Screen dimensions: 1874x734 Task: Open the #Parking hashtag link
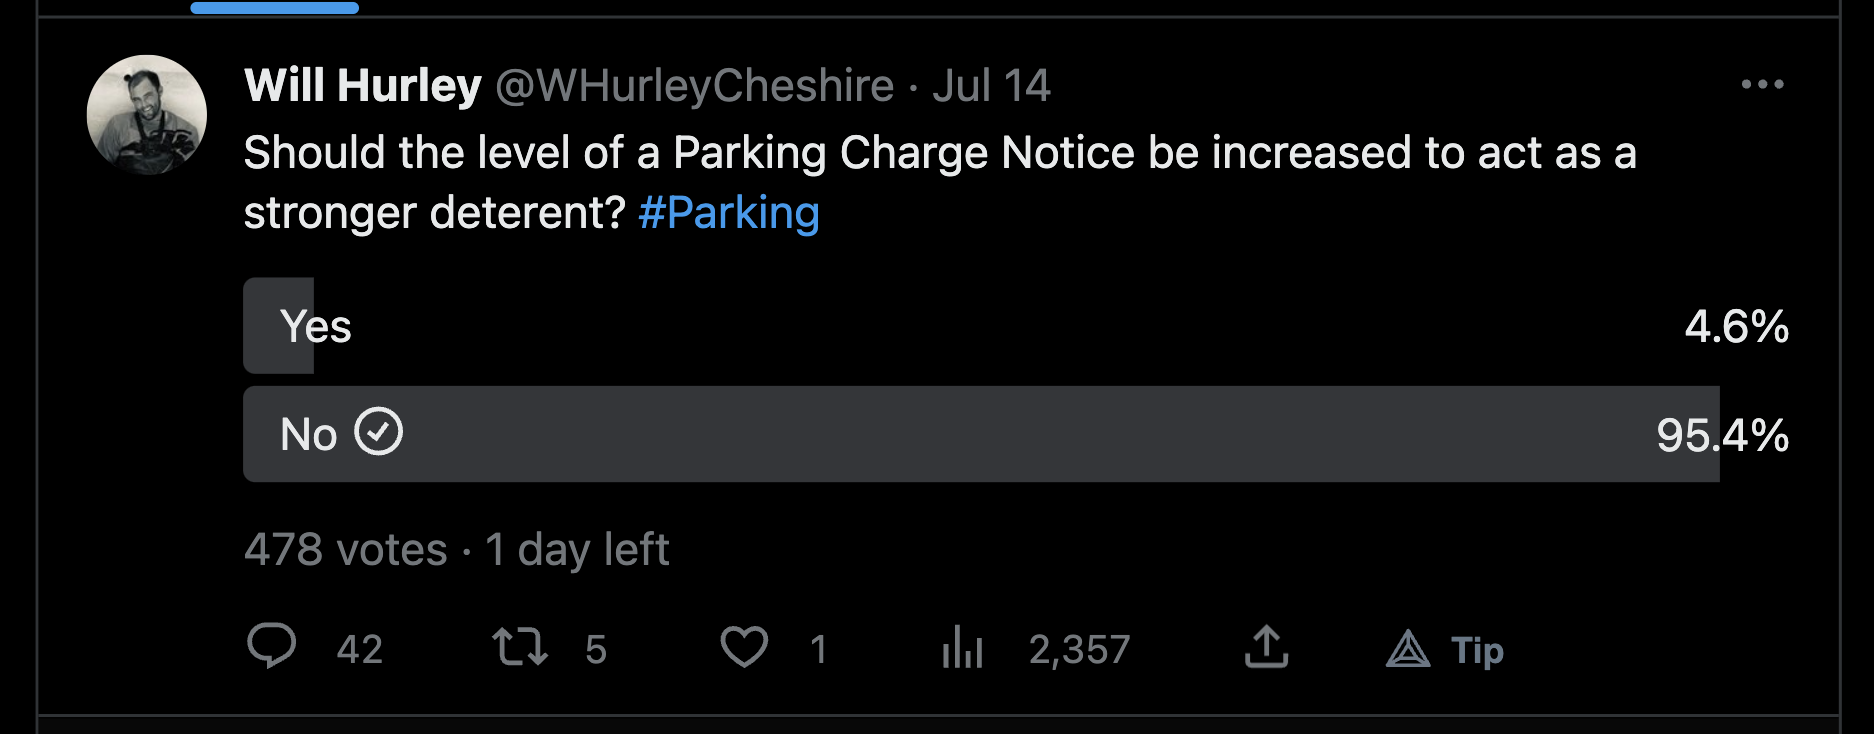pos(729,213)
